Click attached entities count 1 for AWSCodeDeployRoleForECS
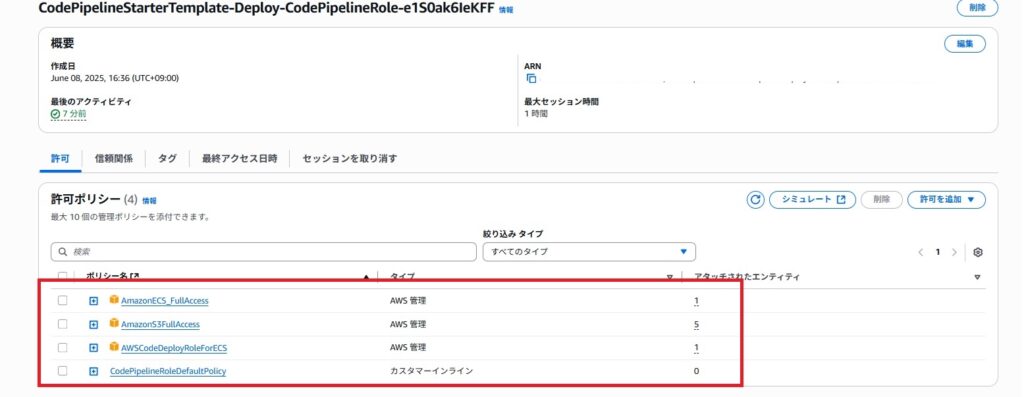The width and height of the screenshot is (1024, 397). point(697,348)
